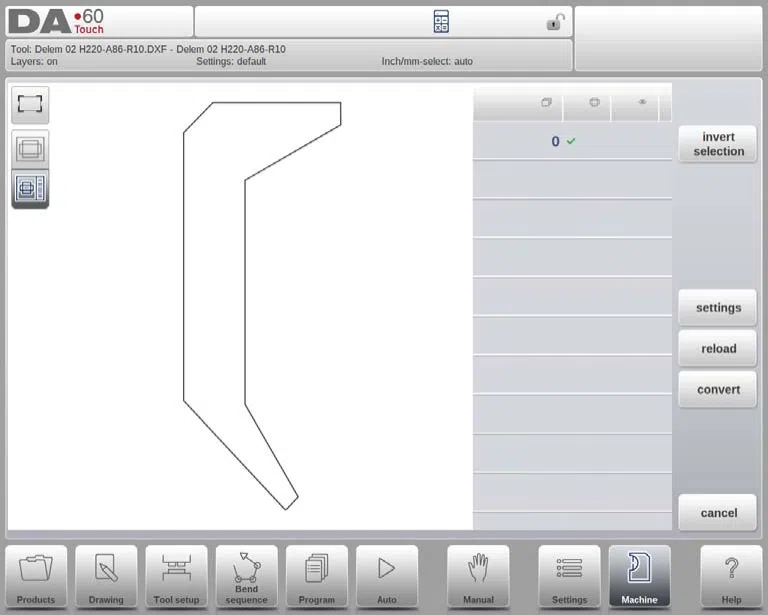Viewport: 768px width, 615px height.
Task: Open the Products mode
Action: (x=36, y=577)
